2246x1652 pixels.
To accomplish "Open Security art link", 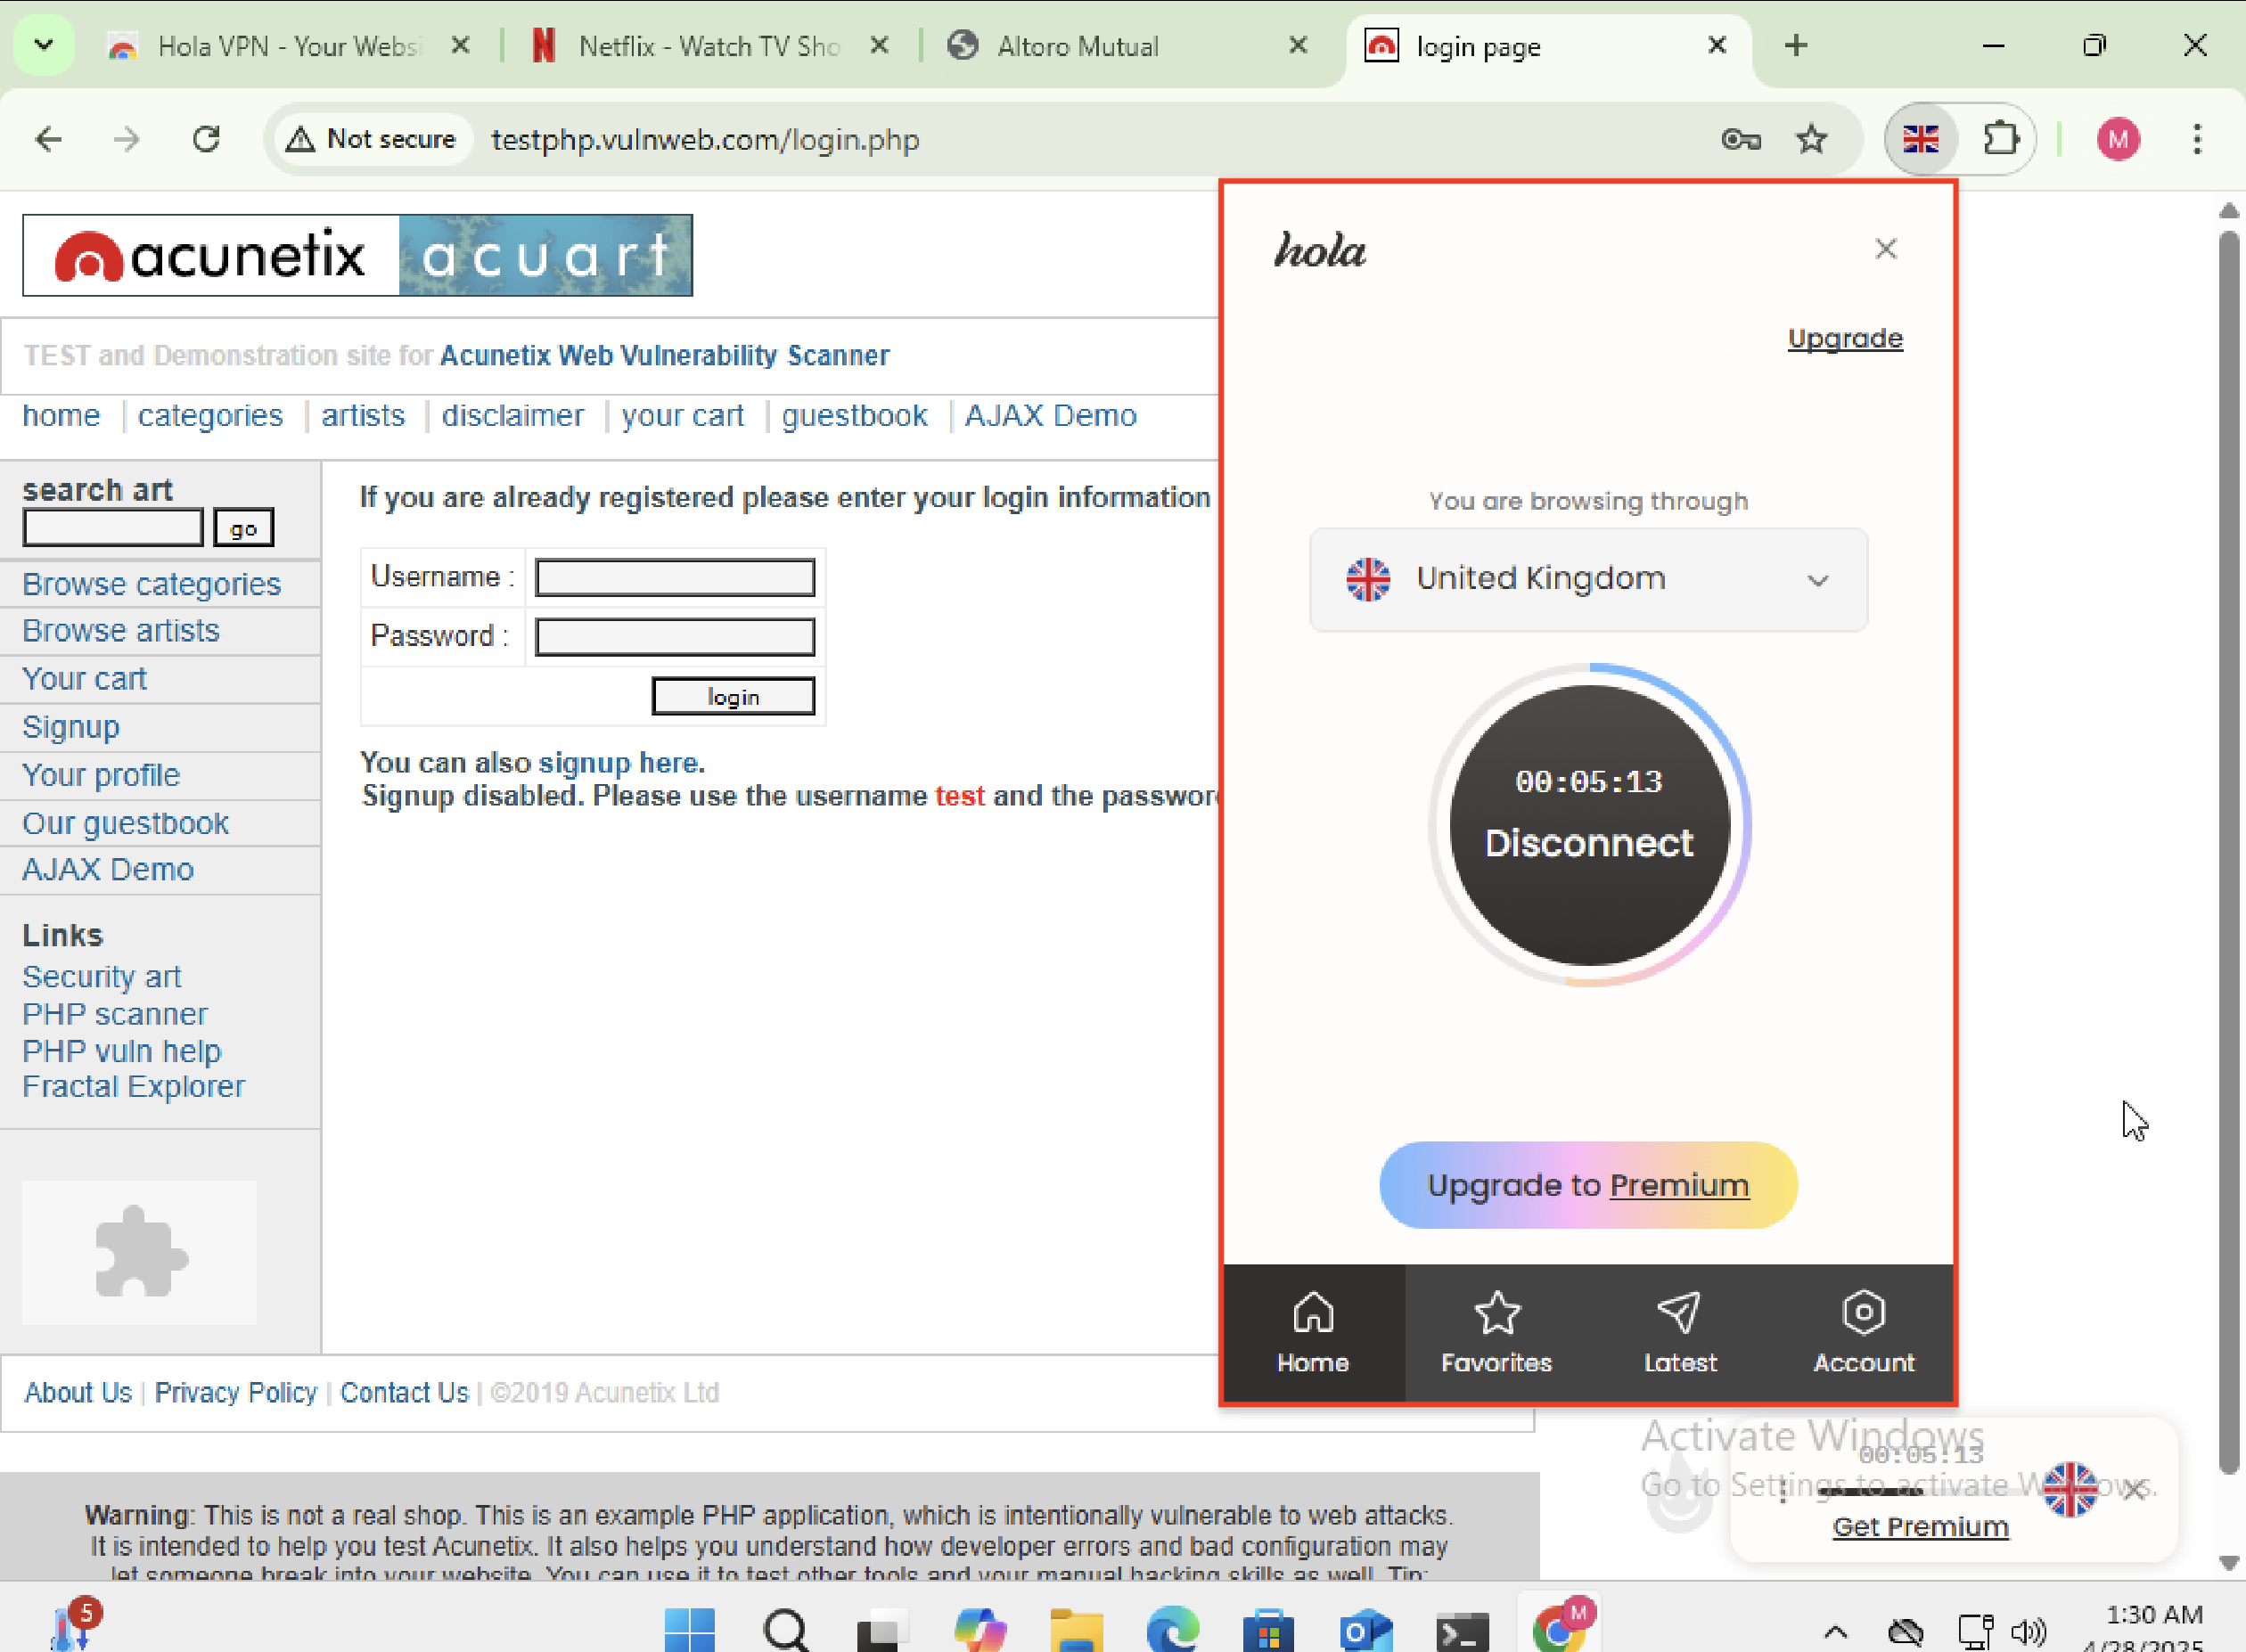I will (x=101, y=976).
